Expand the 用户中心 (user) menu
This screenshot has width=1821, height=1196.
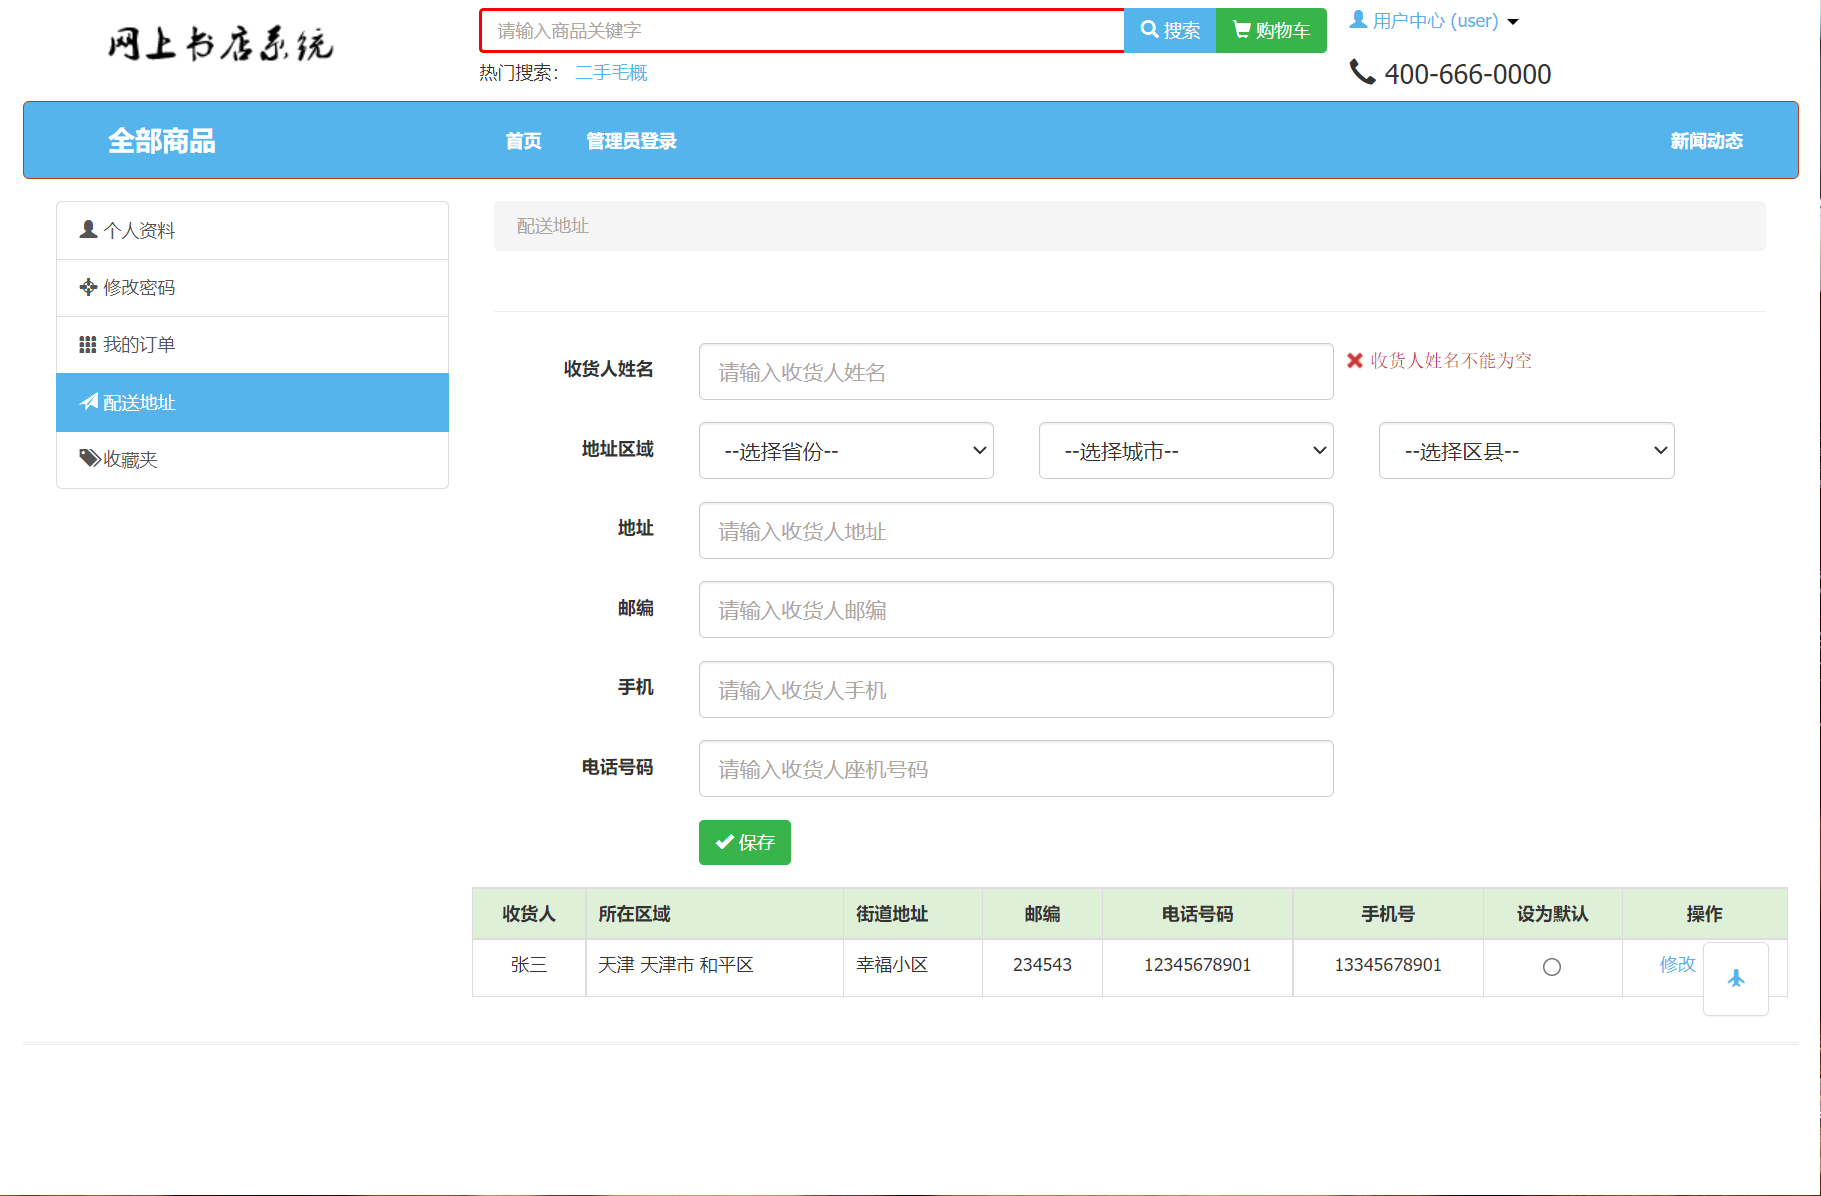1434,20
